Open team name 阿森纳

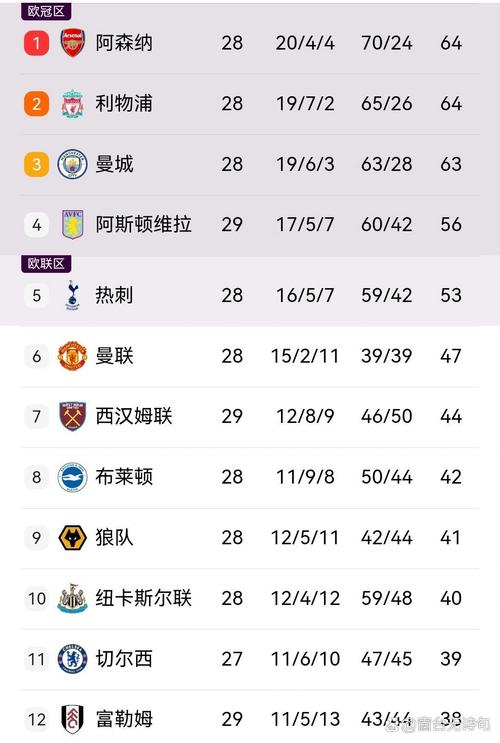click(124, 43)
